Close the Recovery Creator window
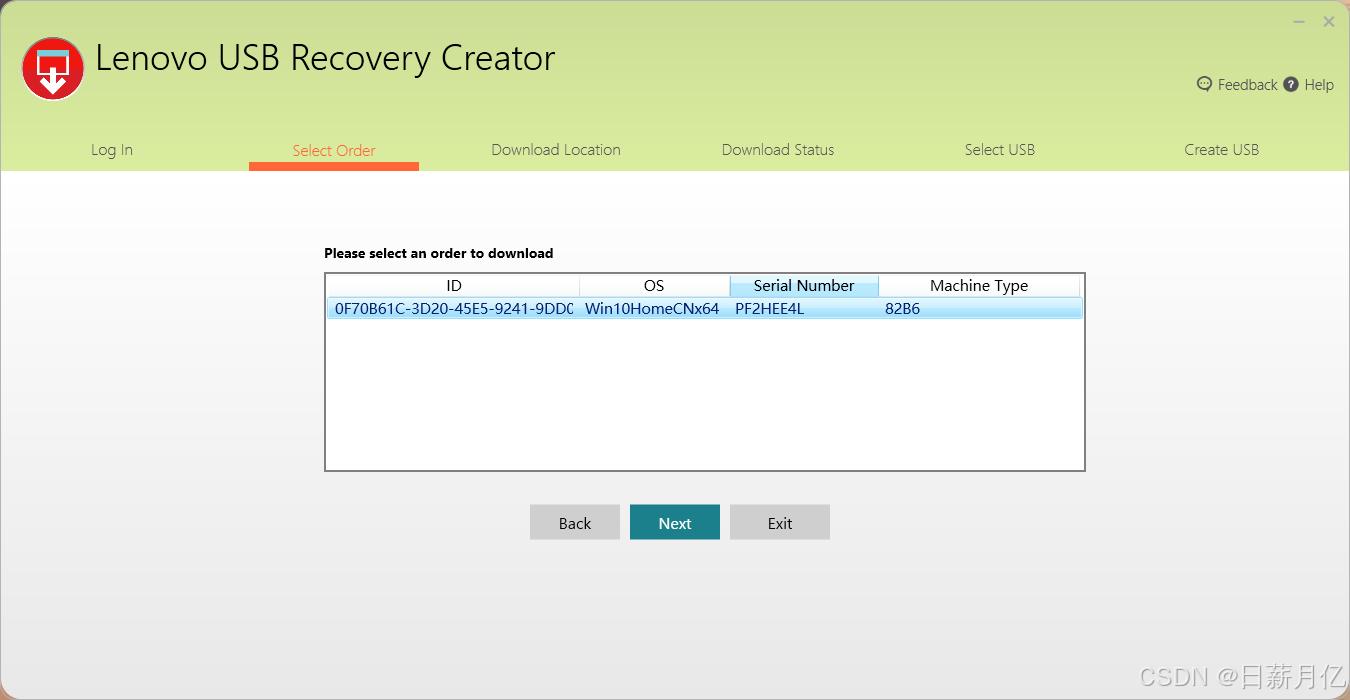The width and height of the screenshot is (1350, 700). click(1329, 21)
